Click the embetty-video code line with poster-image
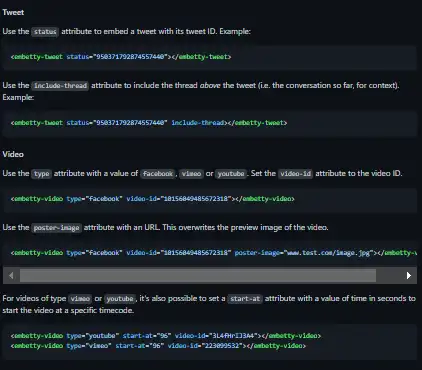This screenshot has width=422, height=370. (214, 253)
